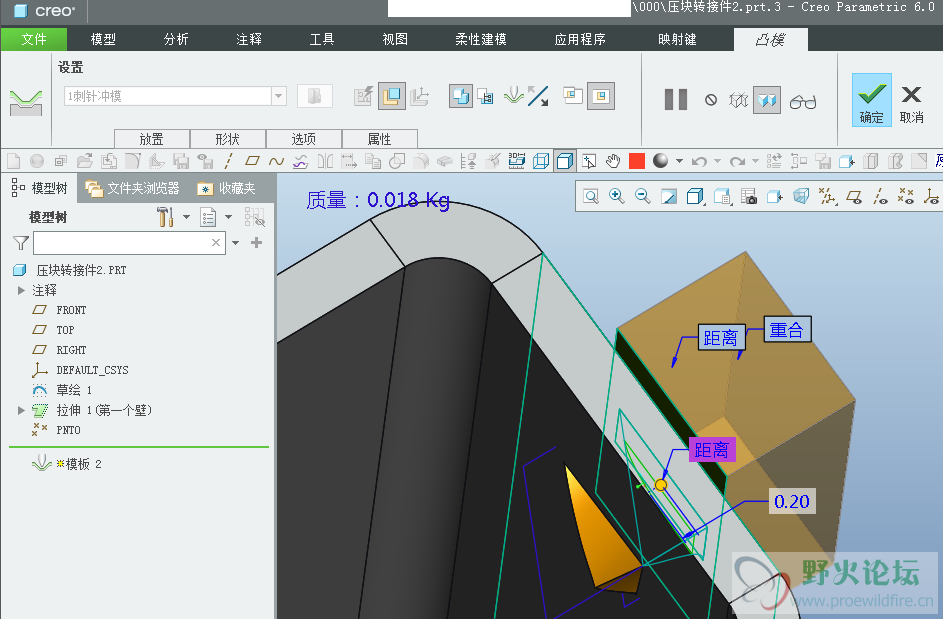943x619 pixels.
Task: Select FRONT plane in model tree
Action: 71,310
